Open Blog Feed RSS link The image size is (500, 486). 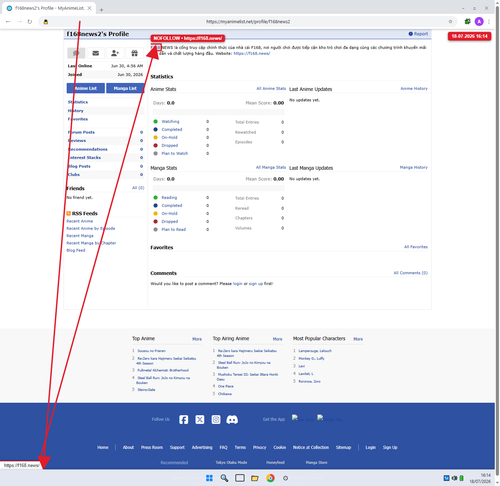pyautogui.click(x=76, y=250)
